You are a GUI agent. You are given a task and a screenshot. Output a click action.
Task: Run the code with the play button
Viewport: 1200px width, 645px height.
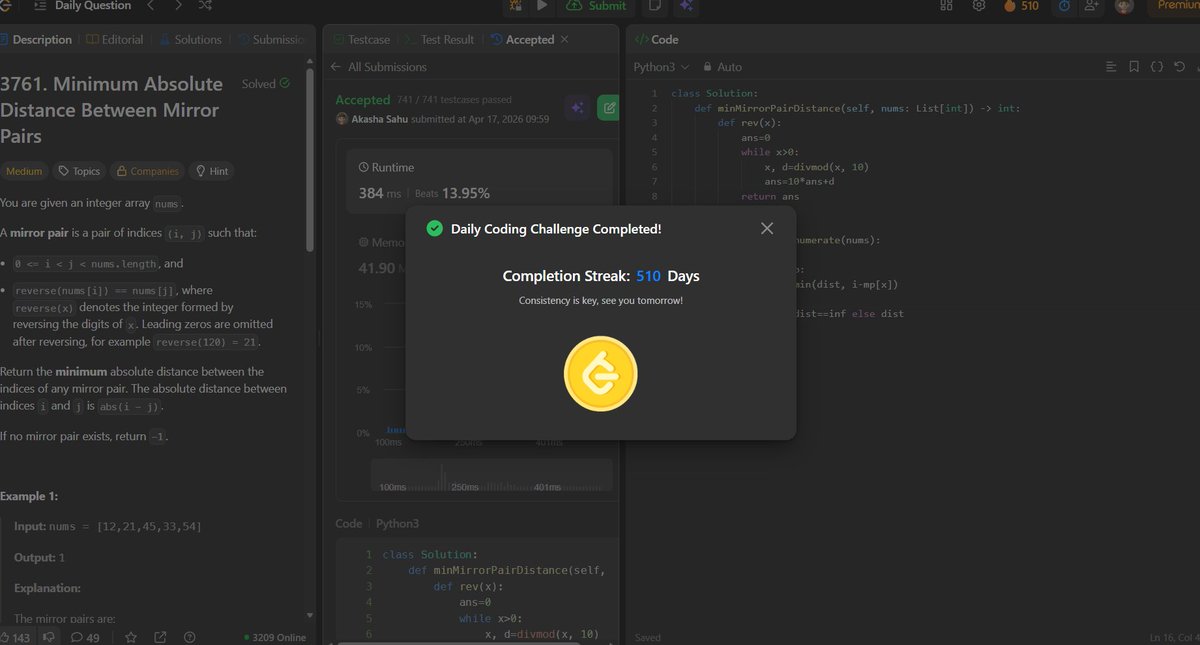coord(541,6)
